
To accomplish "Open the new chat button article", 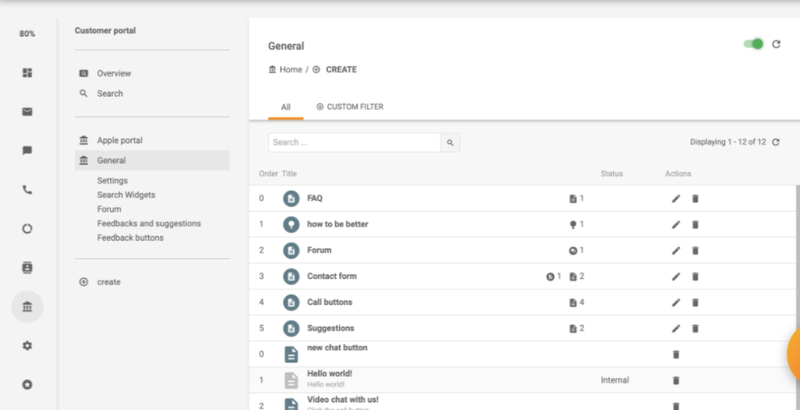I will point(337,348).
